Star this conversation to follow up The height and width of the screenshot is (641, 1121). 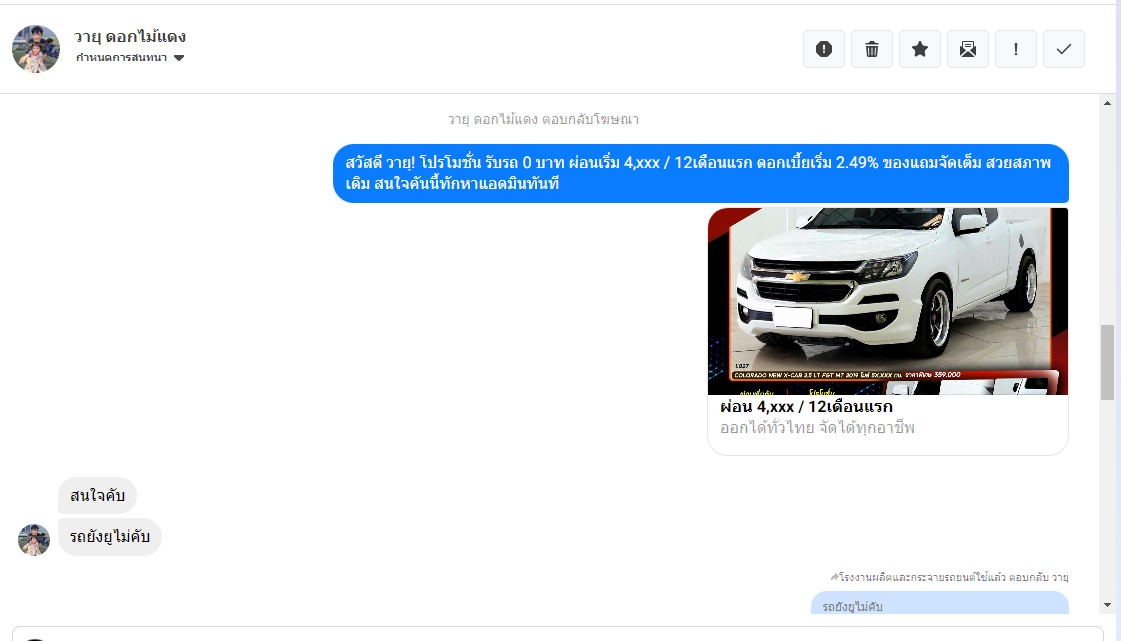point(920,49)
